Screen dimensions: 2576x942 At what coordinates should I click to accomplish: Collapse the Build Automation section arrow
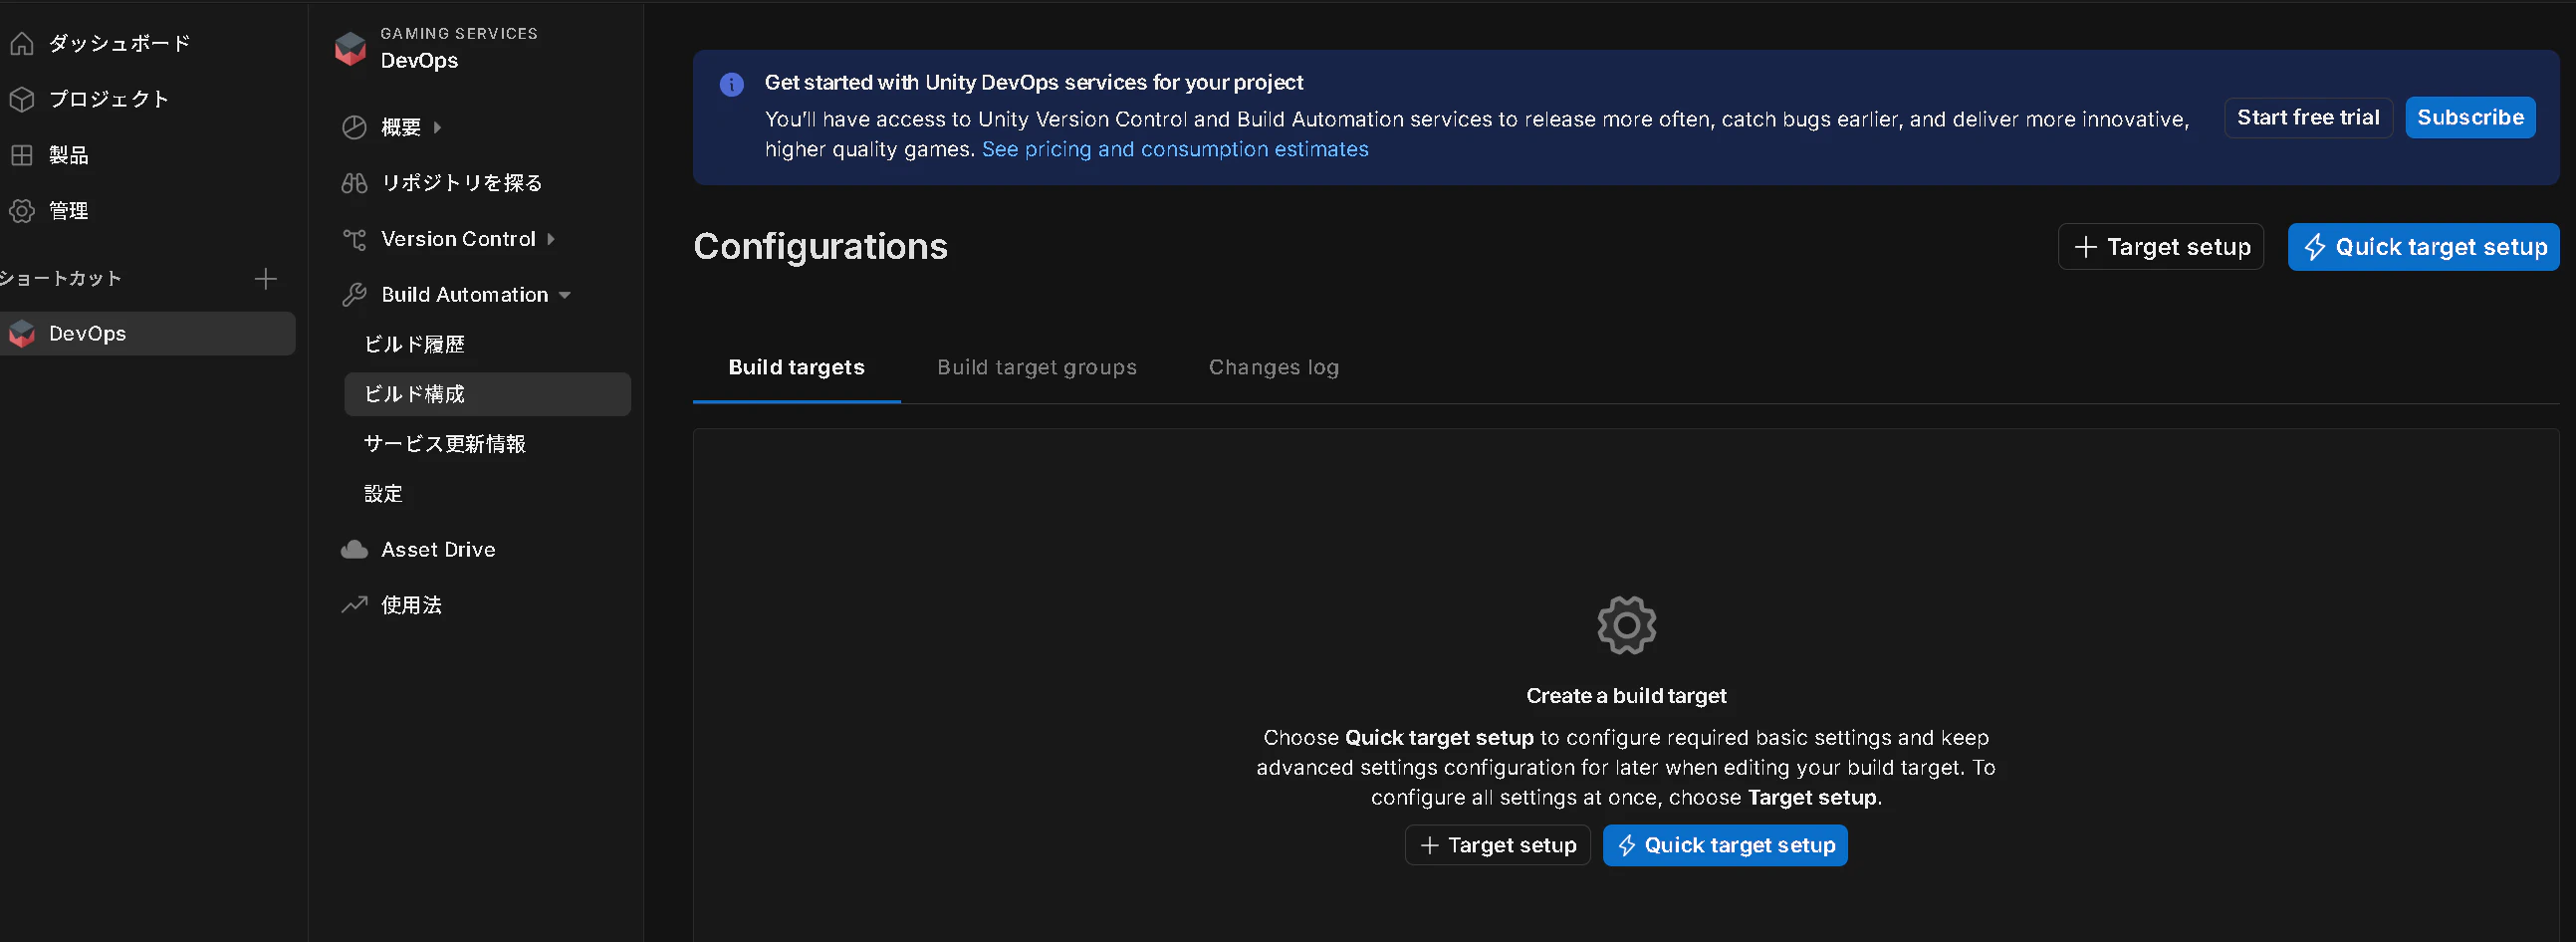tap(565, 295)
